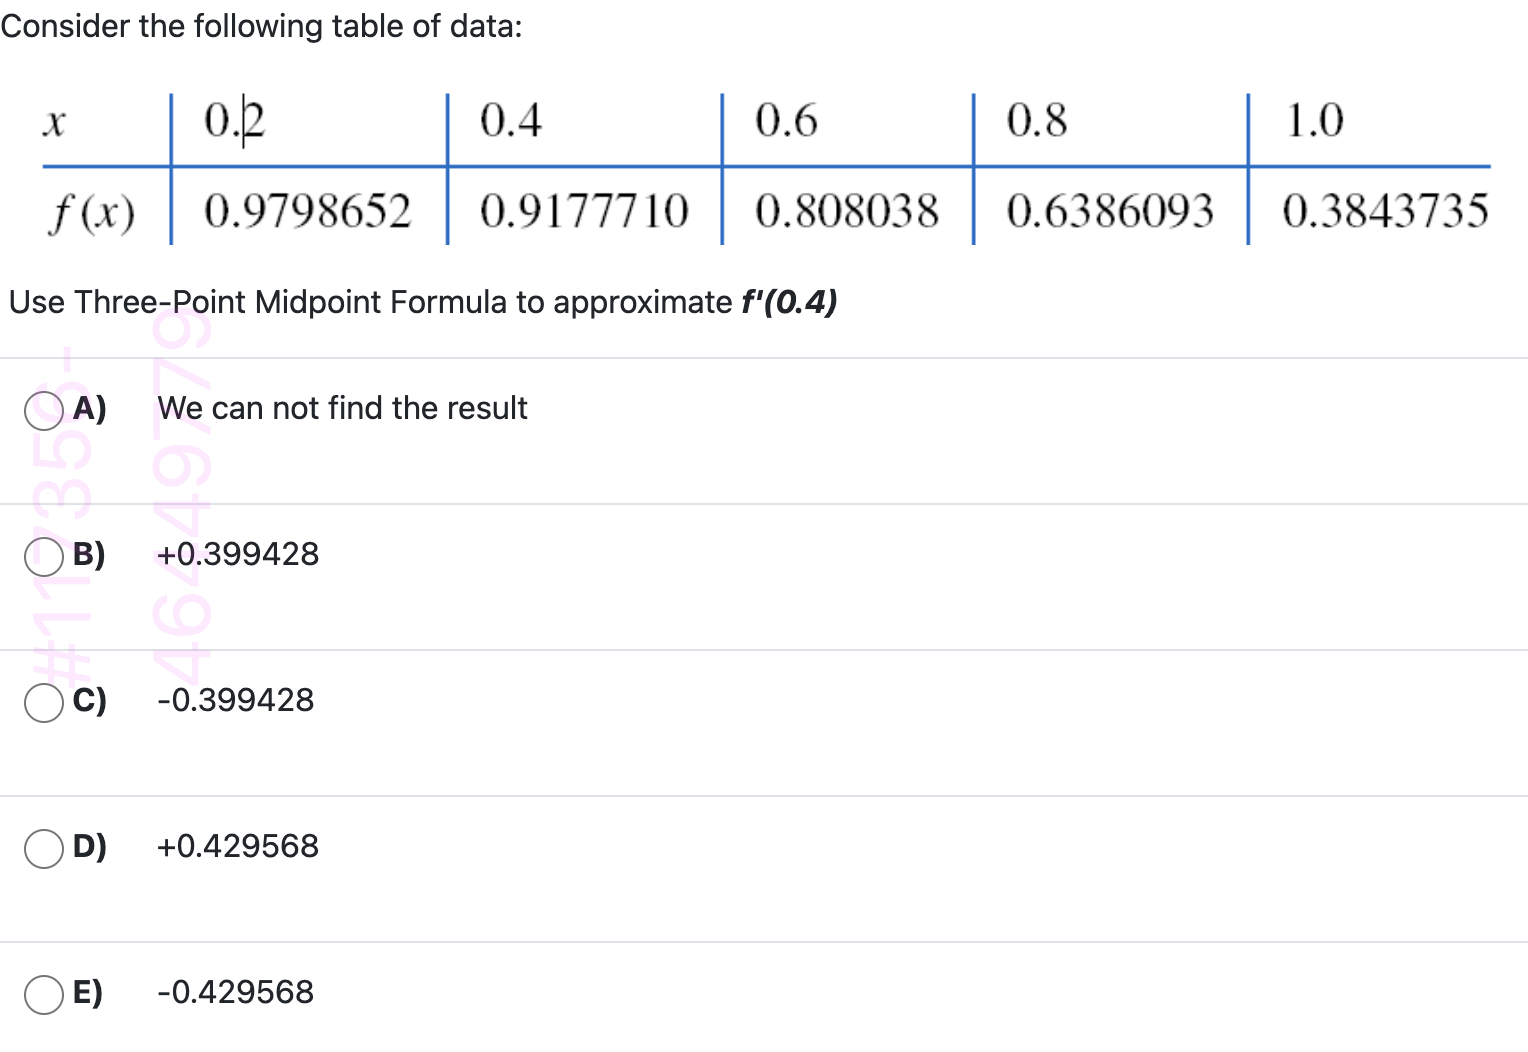Select radio button for option E
Screen dimensions: 1528x1052
click(42, 994)
